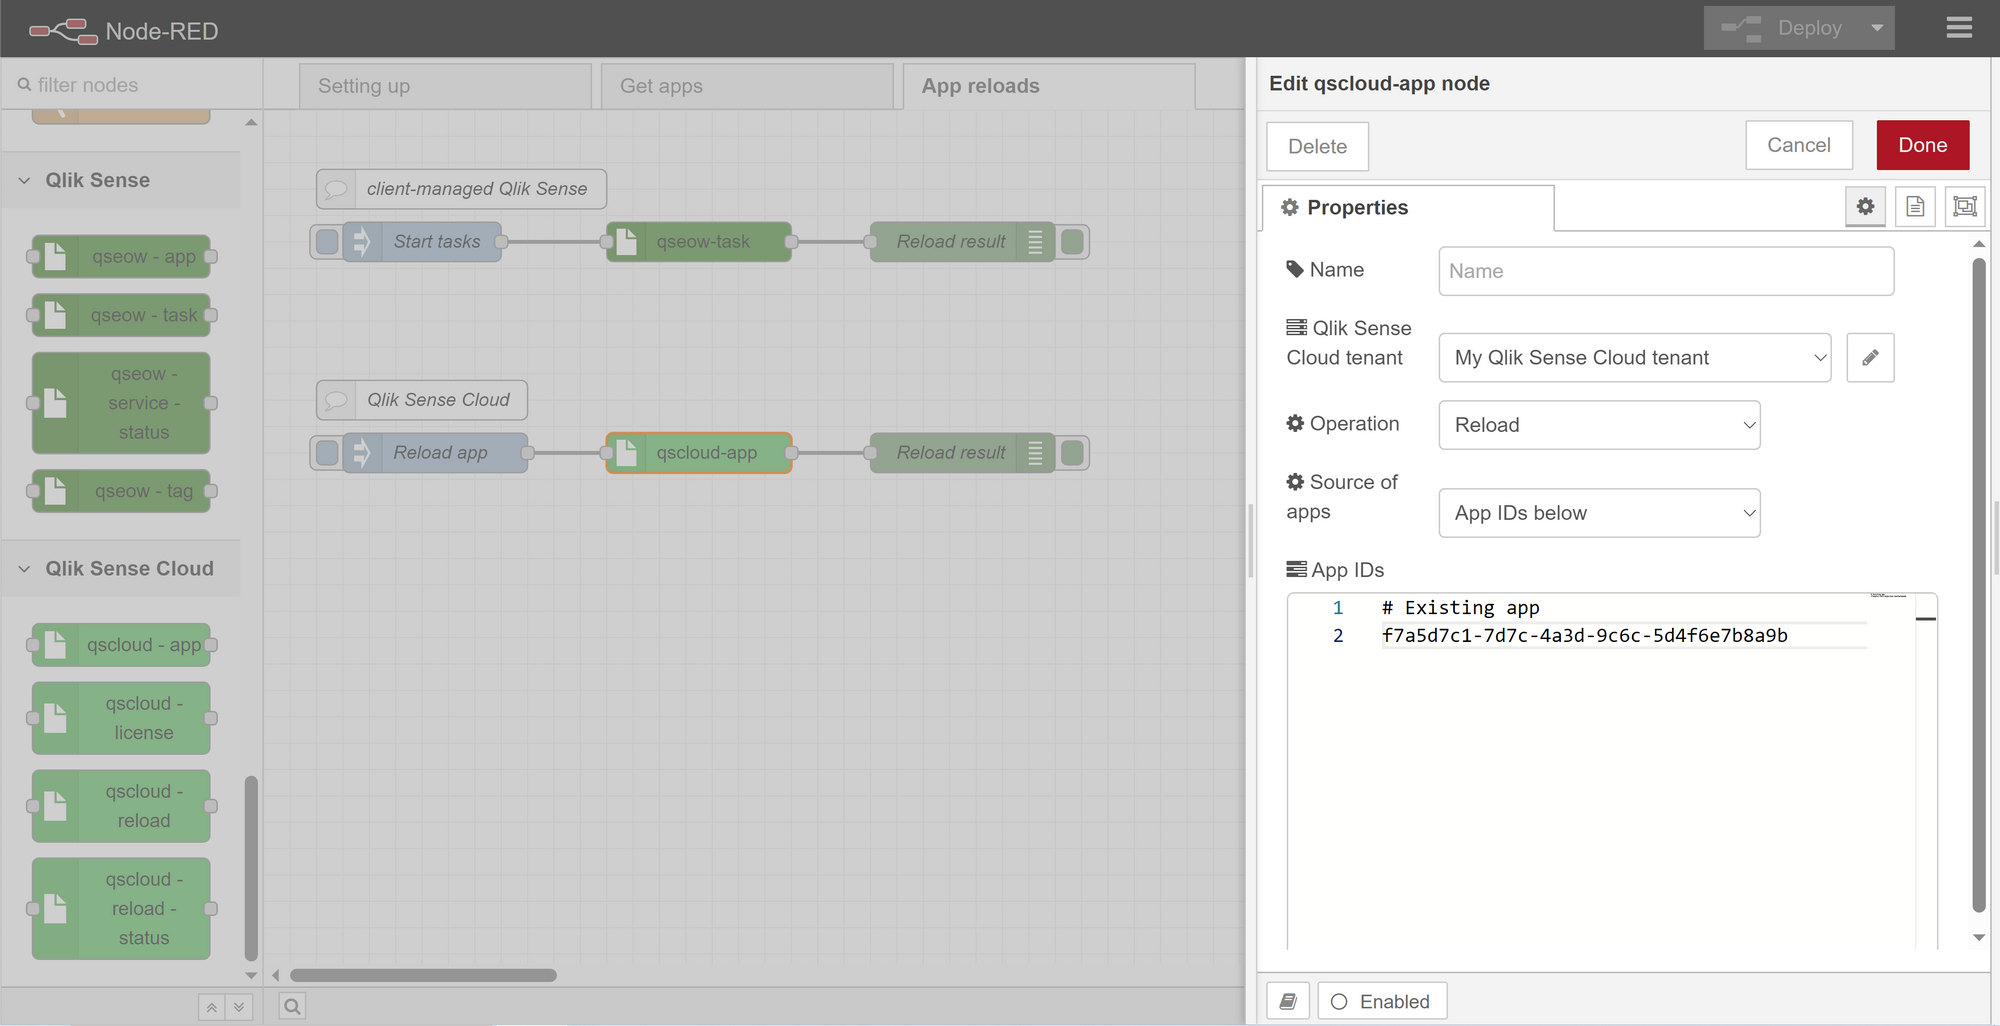Switch to the Setting up flow tab
The width and height of the screenshot is (2000, 1026).
pyautogui.click(x=445, y=86)
